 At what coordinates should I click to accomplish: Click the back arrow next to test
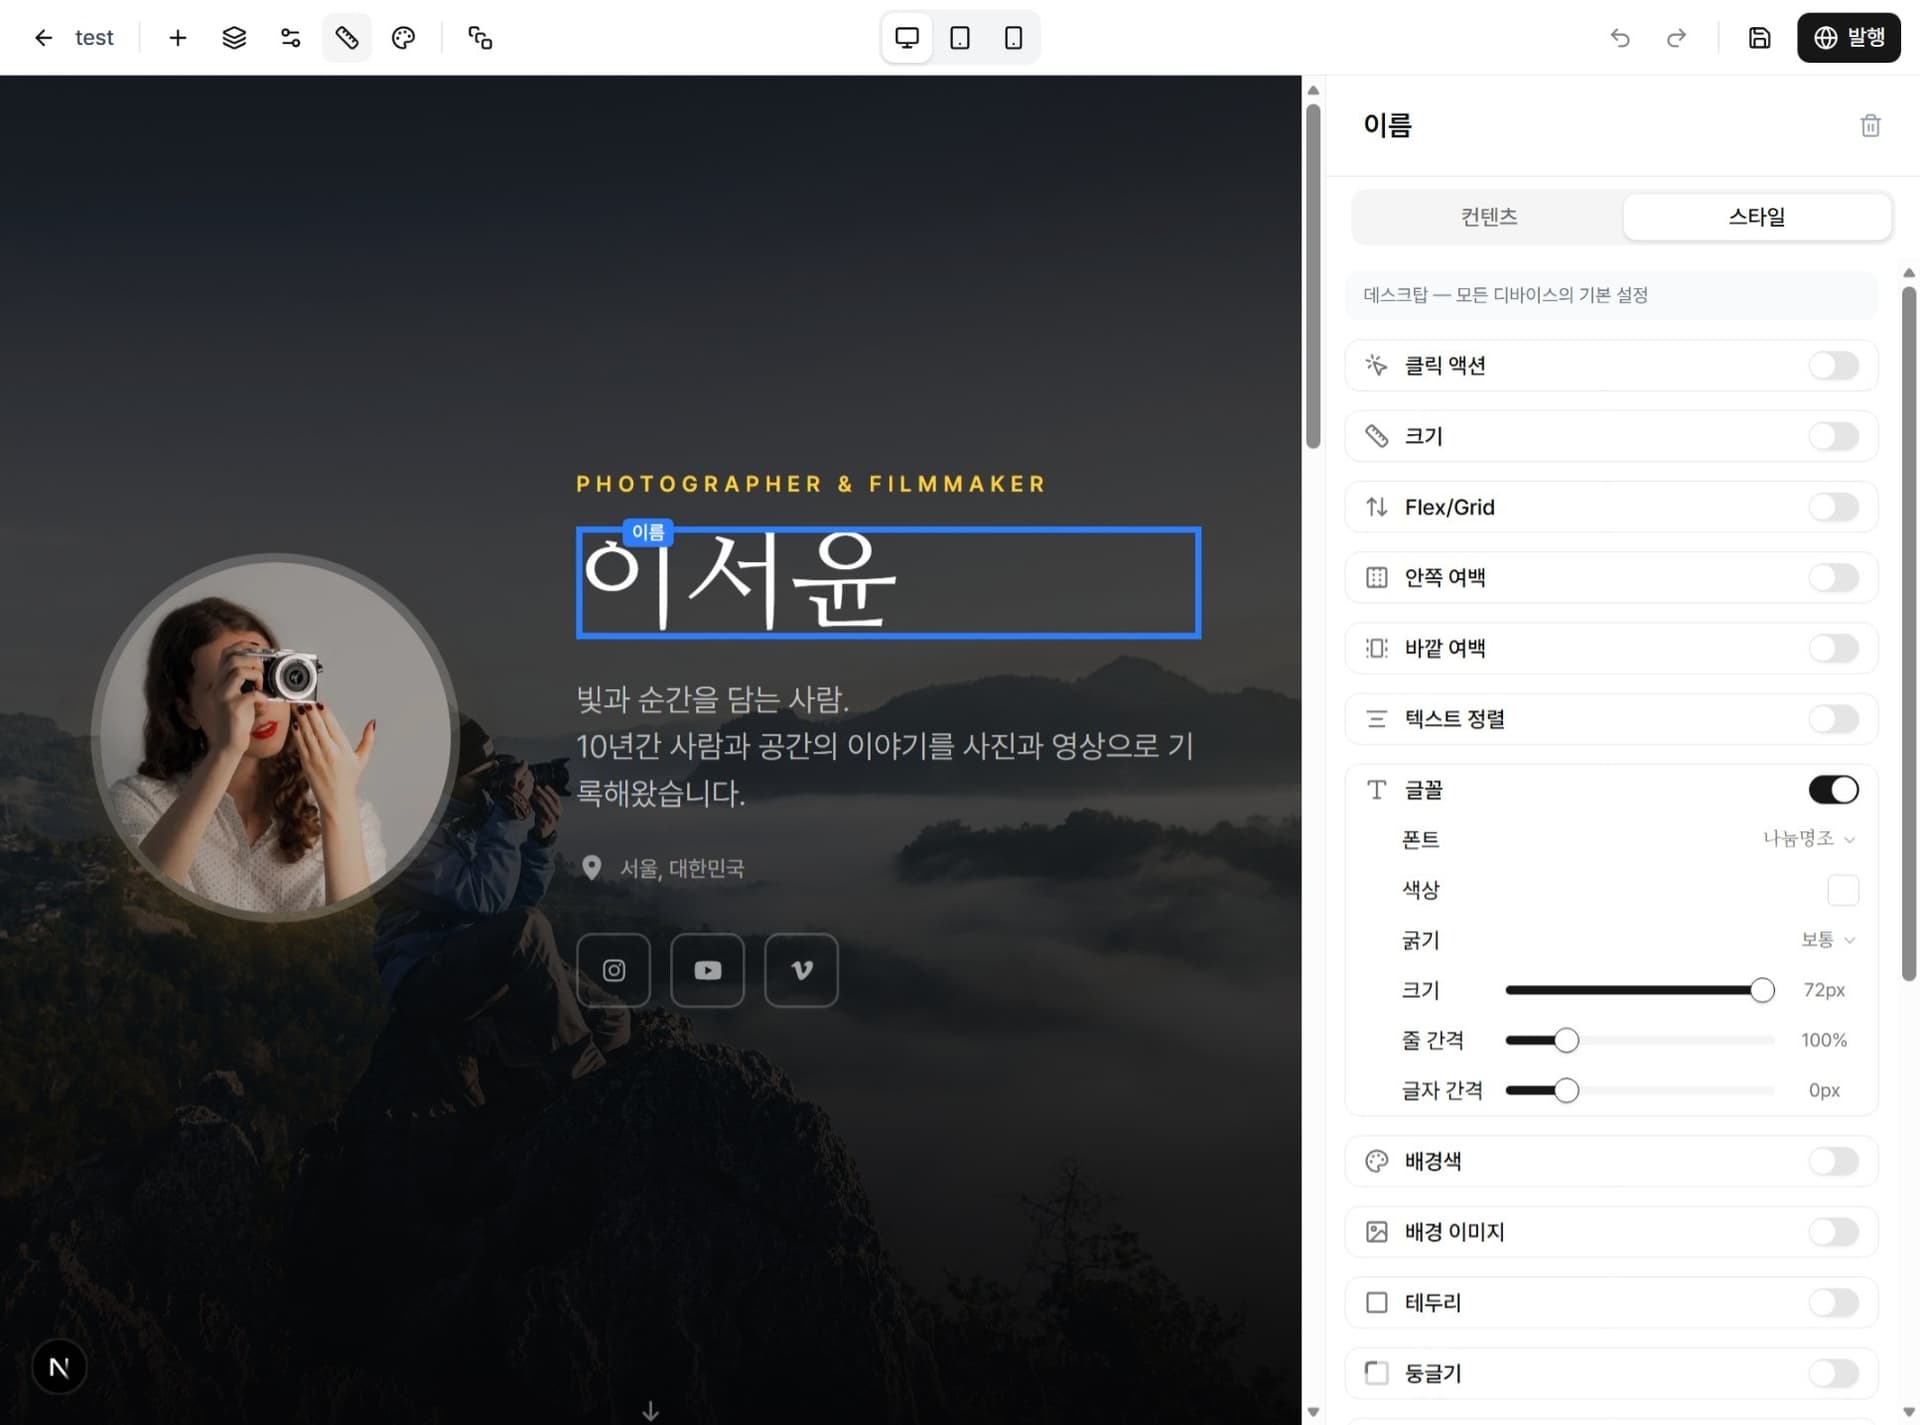tap(43, 37)
